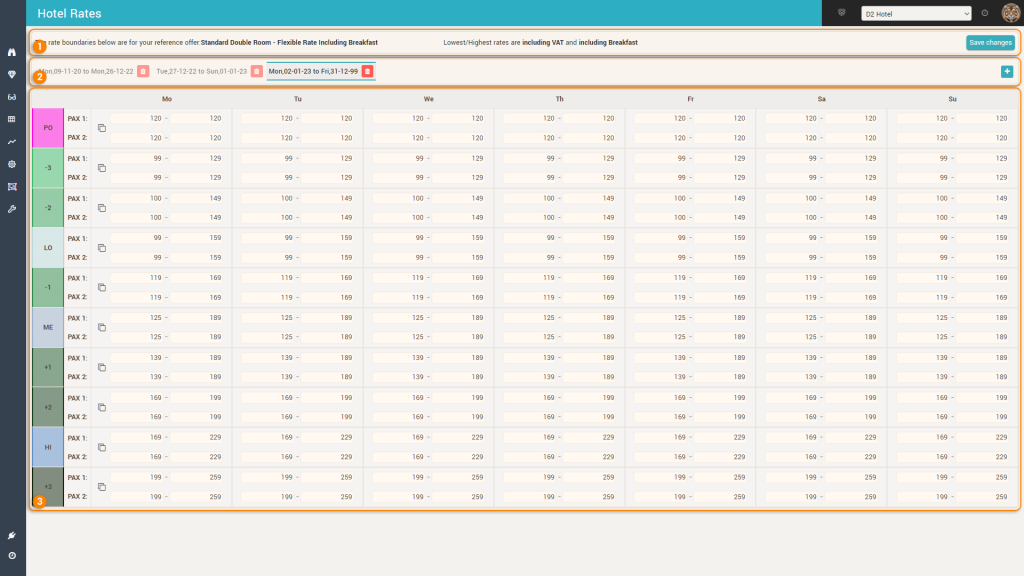1024x576 pixels.
Task: Copy rates for the HI row
Action: (102, 447)
